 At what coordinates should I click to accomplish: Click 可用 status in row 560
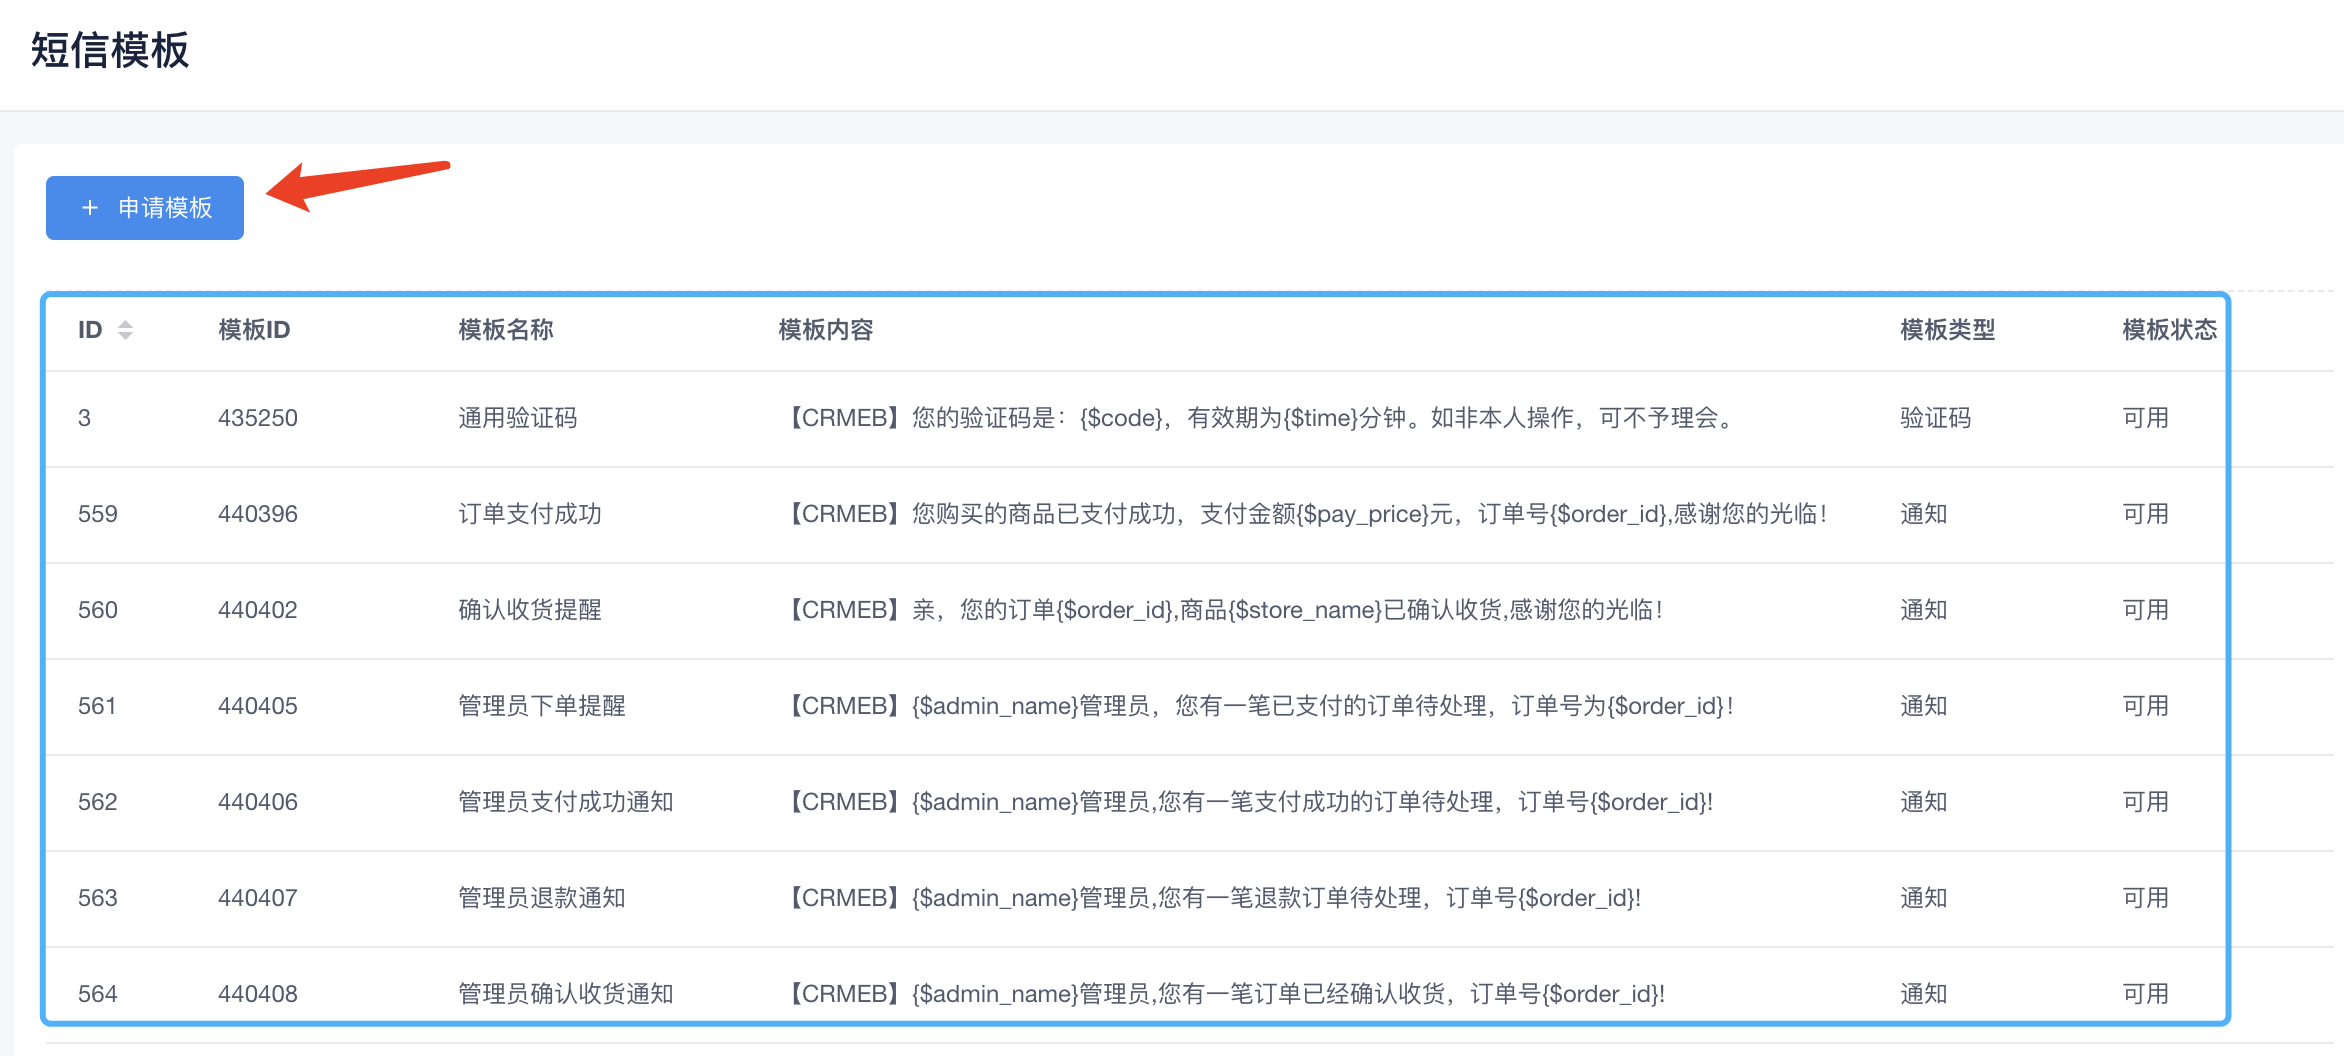click(x=2146, y=610)
